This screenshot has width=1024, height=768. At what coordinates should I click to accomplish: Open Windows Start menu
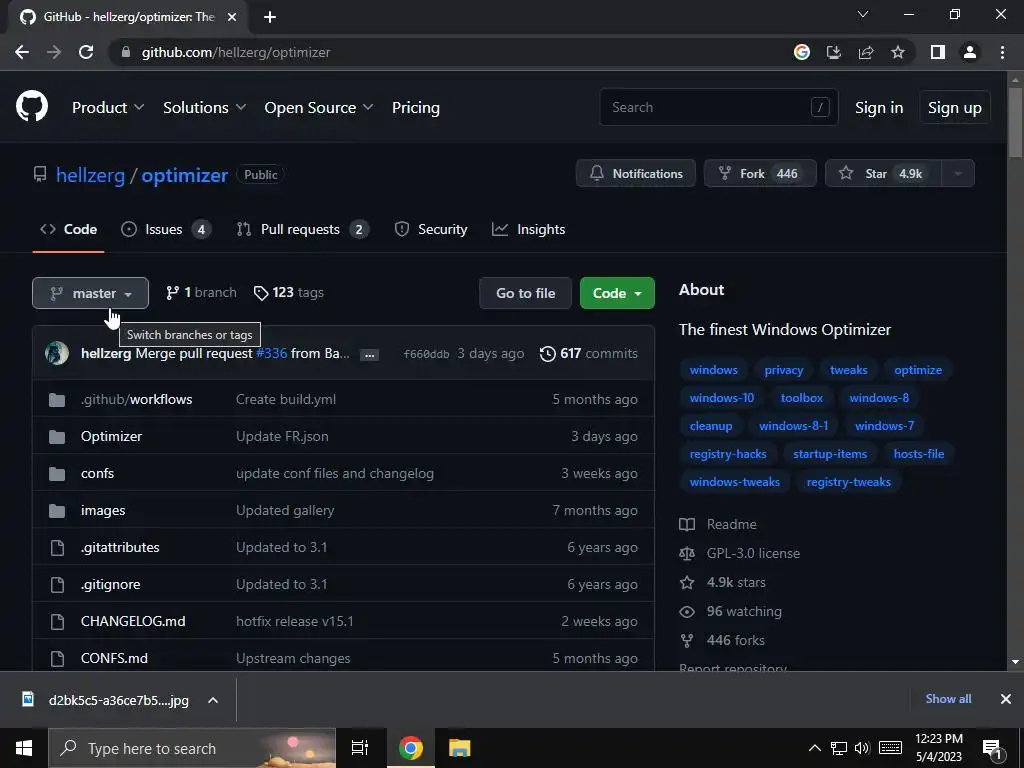24,748
